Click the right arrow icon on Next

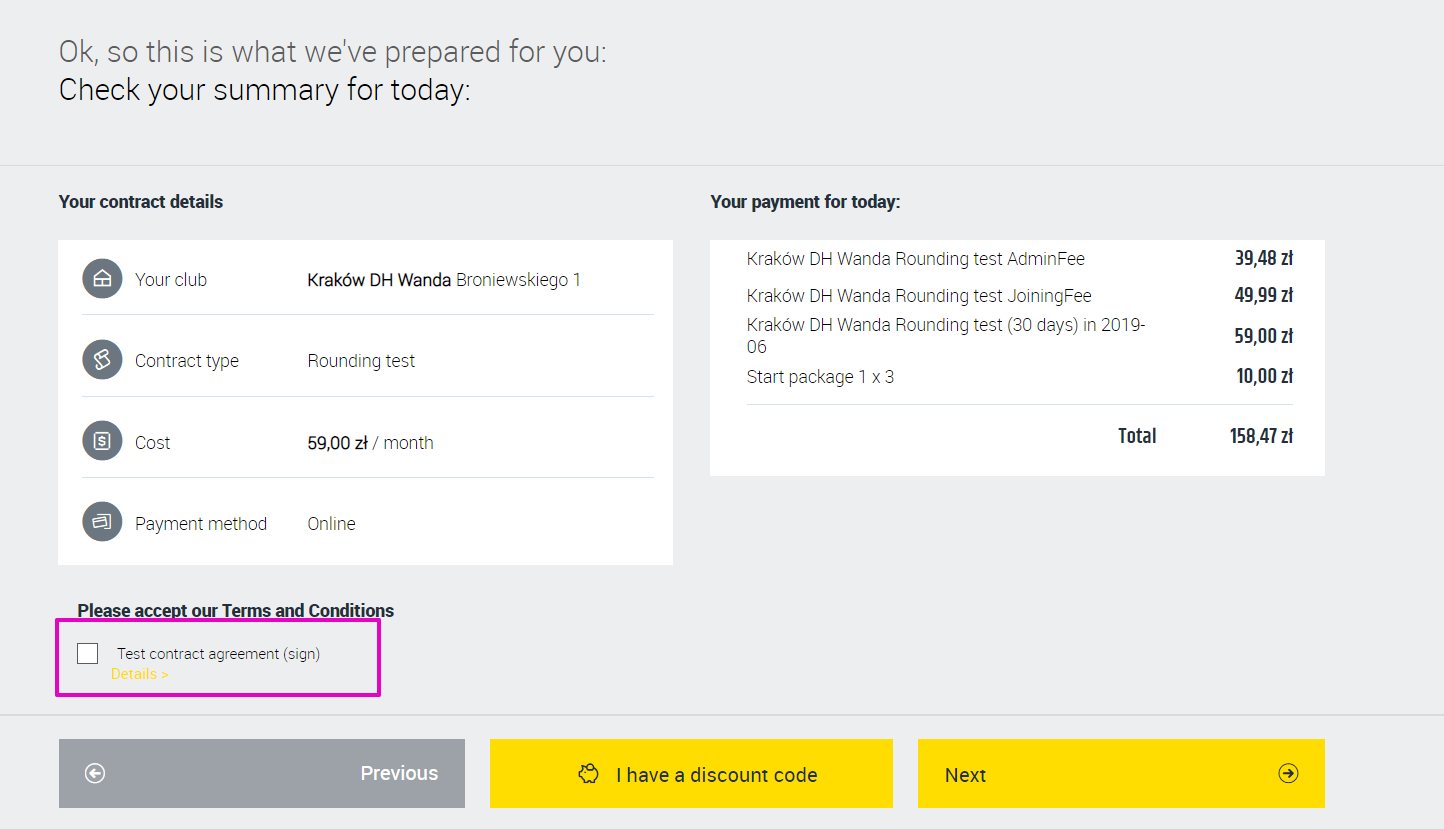point(1288,773)
